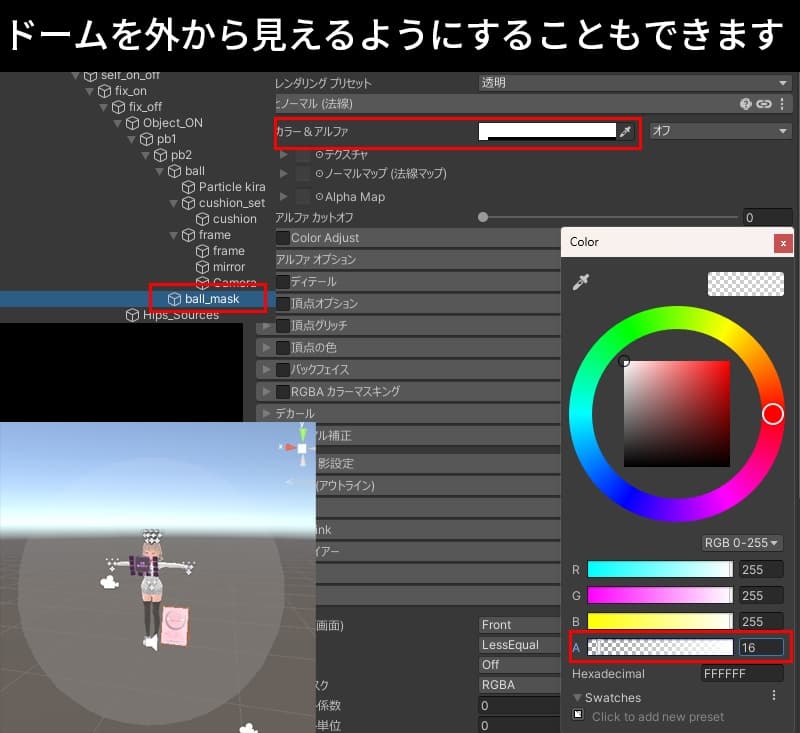
Task: Collapse the ball item in the hierarchy
Action: (160, 171)
